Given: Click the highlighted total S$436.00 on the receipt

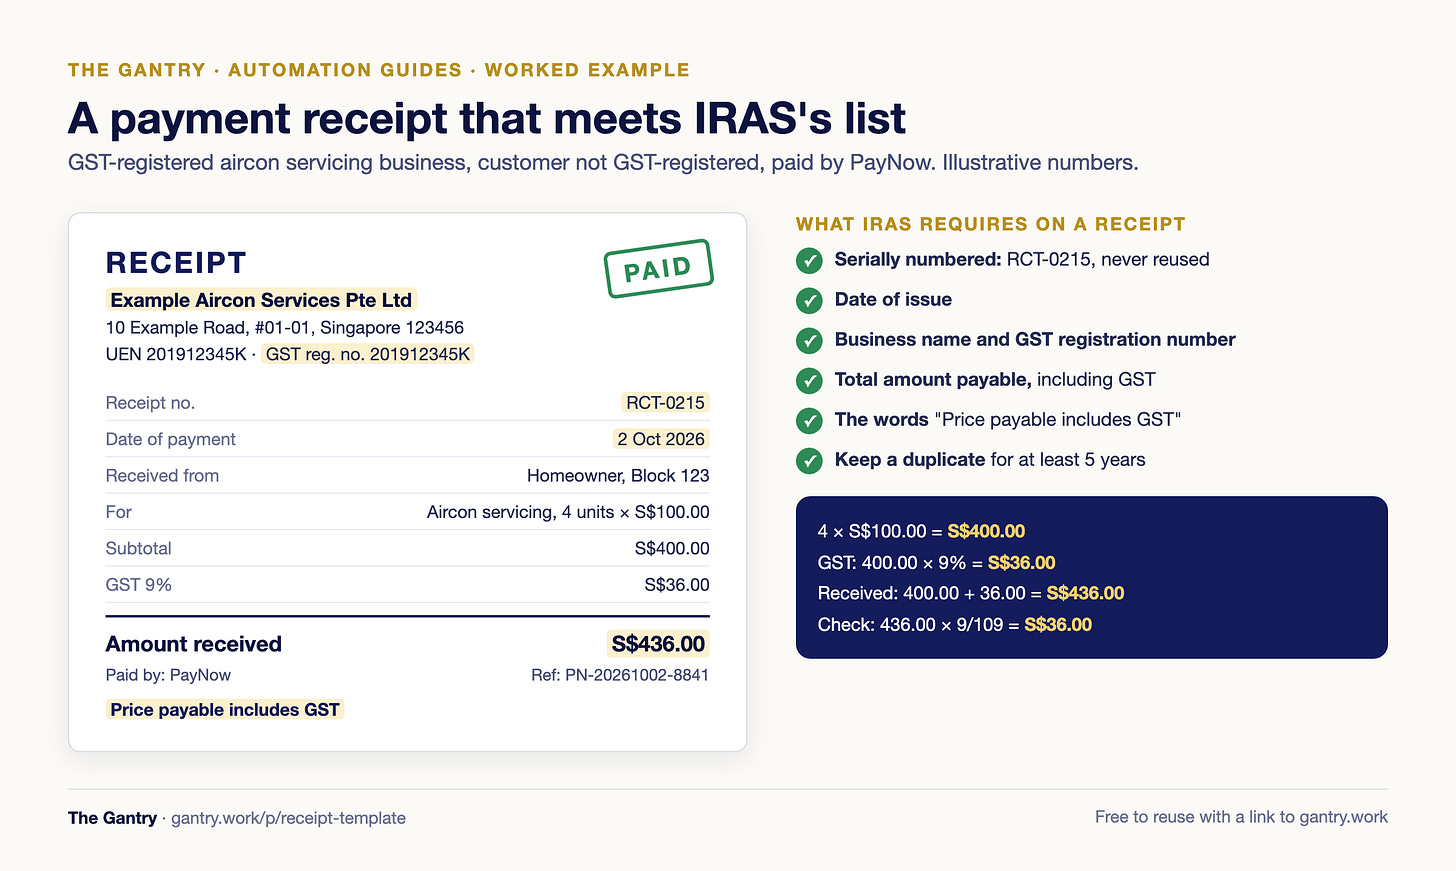Looking at the screenshot, I should pyautogui.click(x=658, y=644).
